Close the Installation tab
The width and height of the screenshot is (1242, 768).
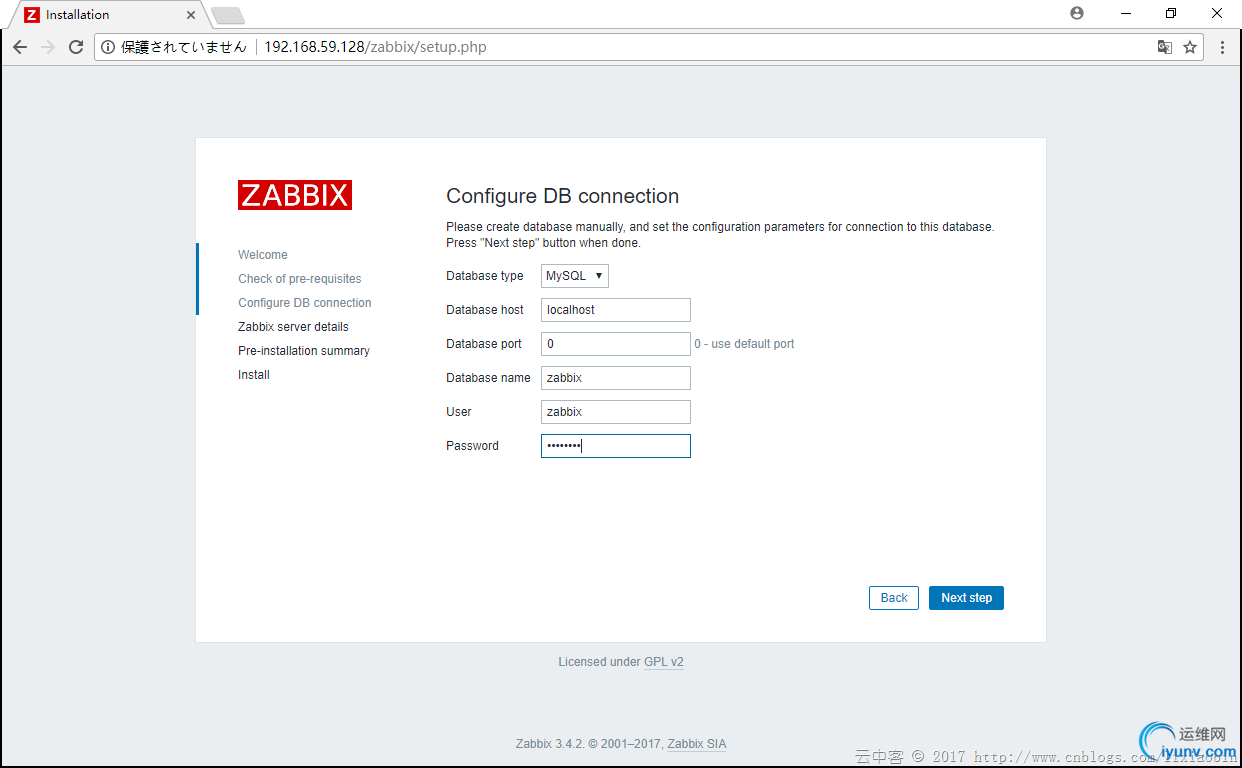coord(191,15)
